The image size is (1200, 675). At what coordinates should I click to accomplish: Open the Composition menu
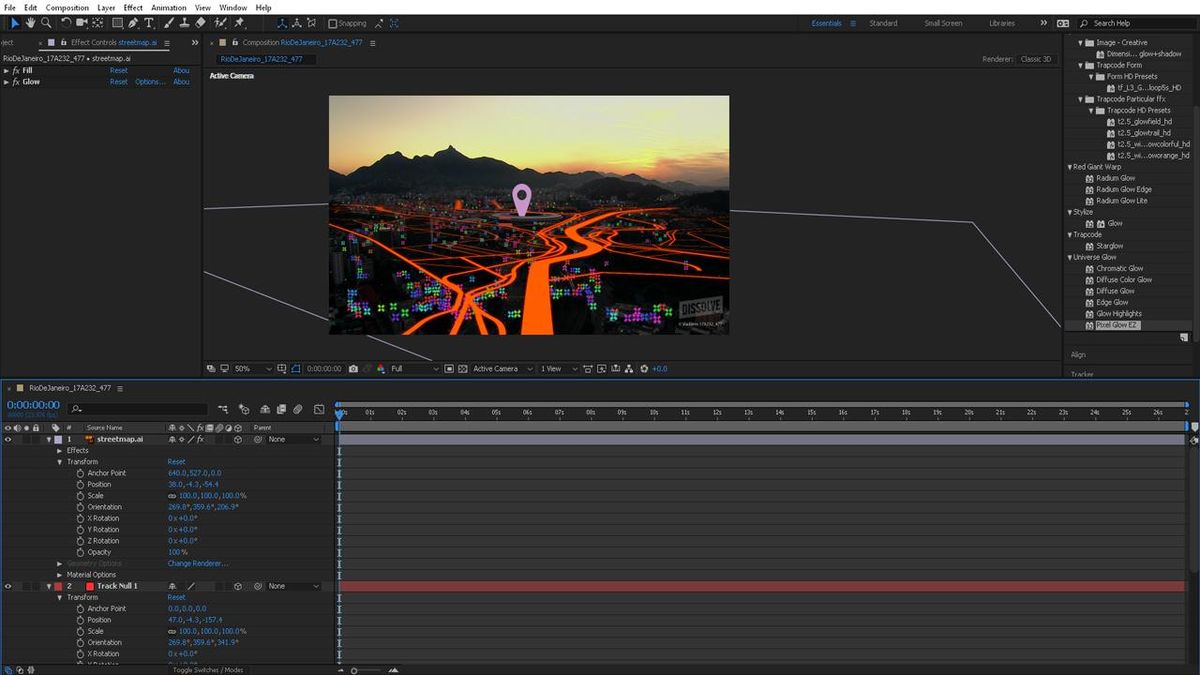point(66,7)
